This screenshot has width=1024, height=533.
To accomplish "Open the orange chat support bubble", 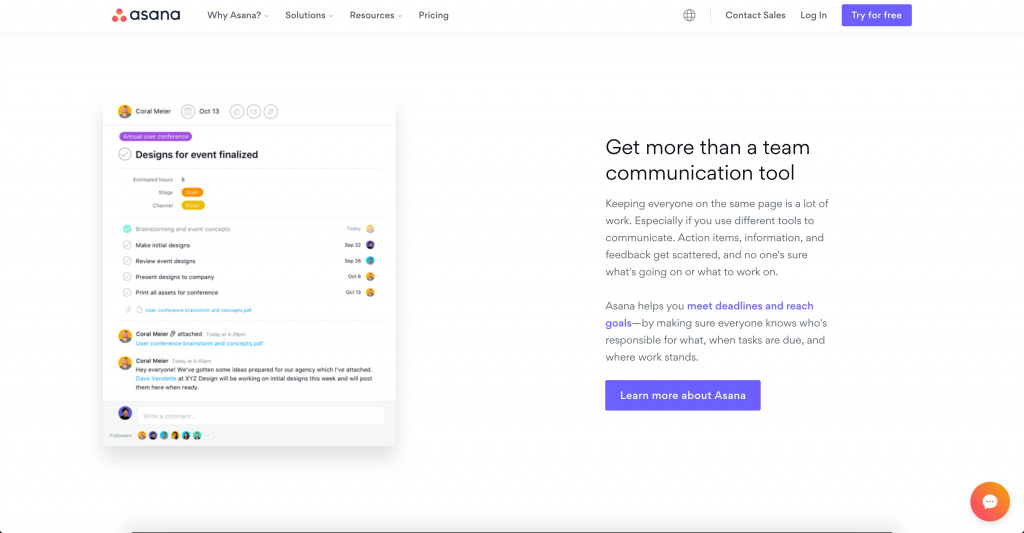I will [989, 502].
